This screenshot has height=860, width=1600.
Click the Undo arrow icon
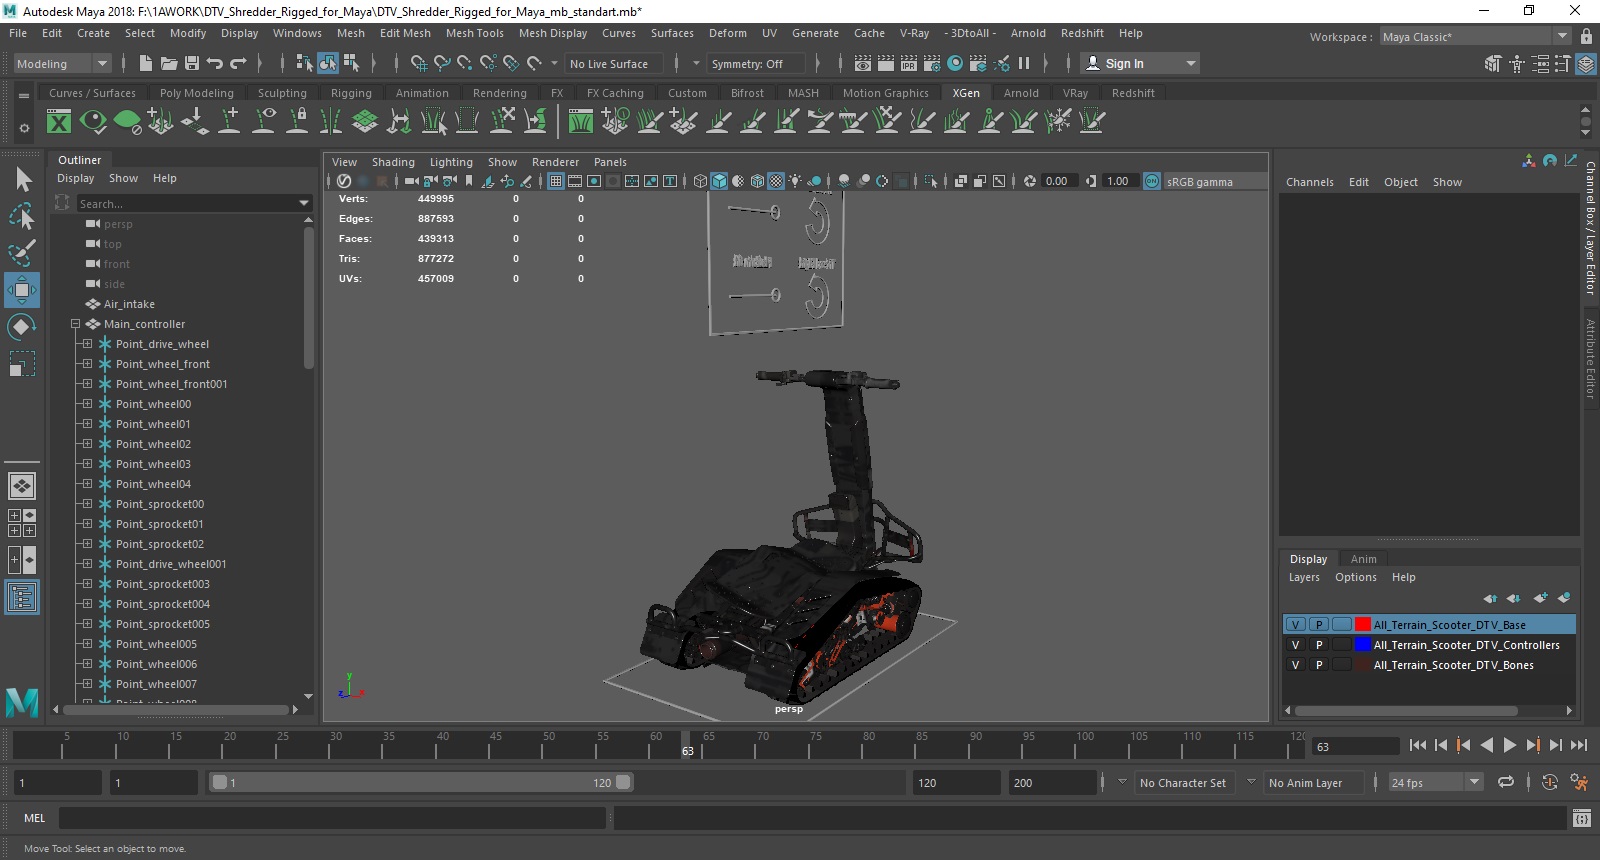point(215,63)
